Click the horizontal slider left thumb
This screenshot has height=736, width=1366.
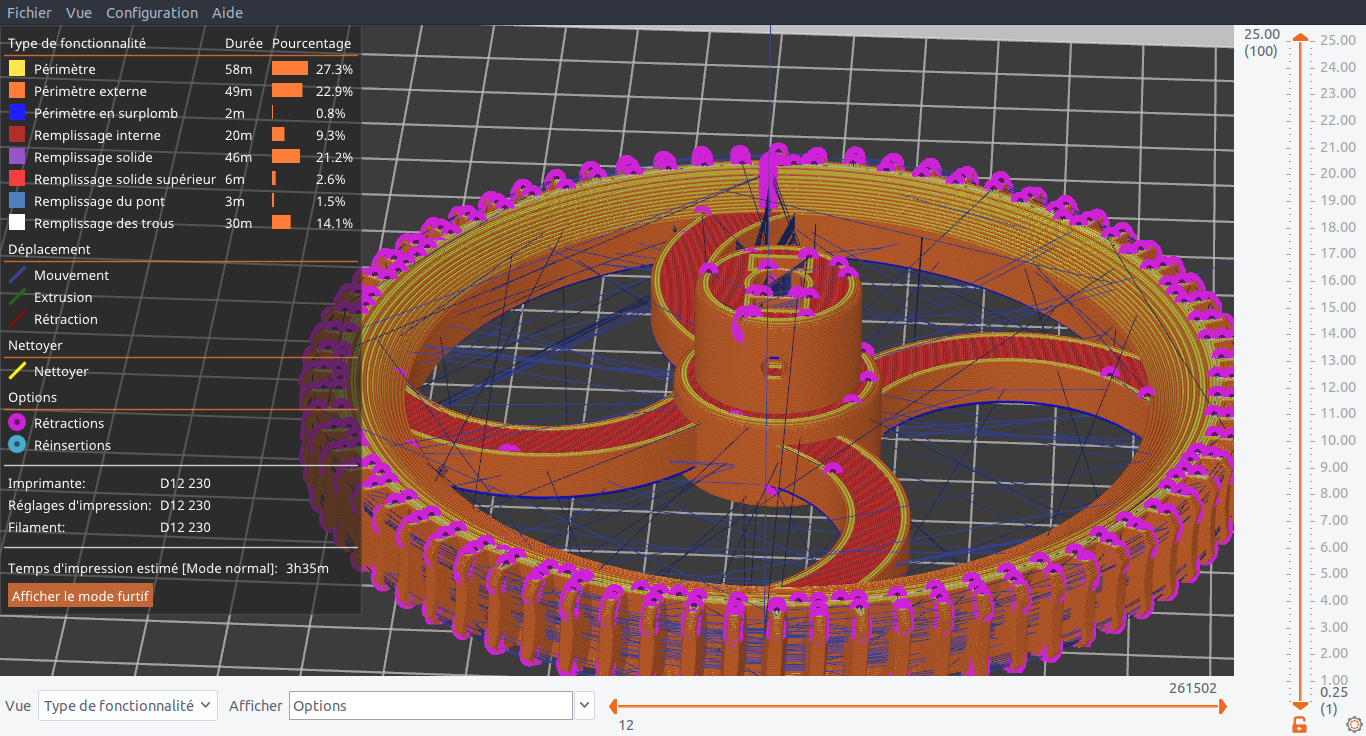[x=612, y=707]
